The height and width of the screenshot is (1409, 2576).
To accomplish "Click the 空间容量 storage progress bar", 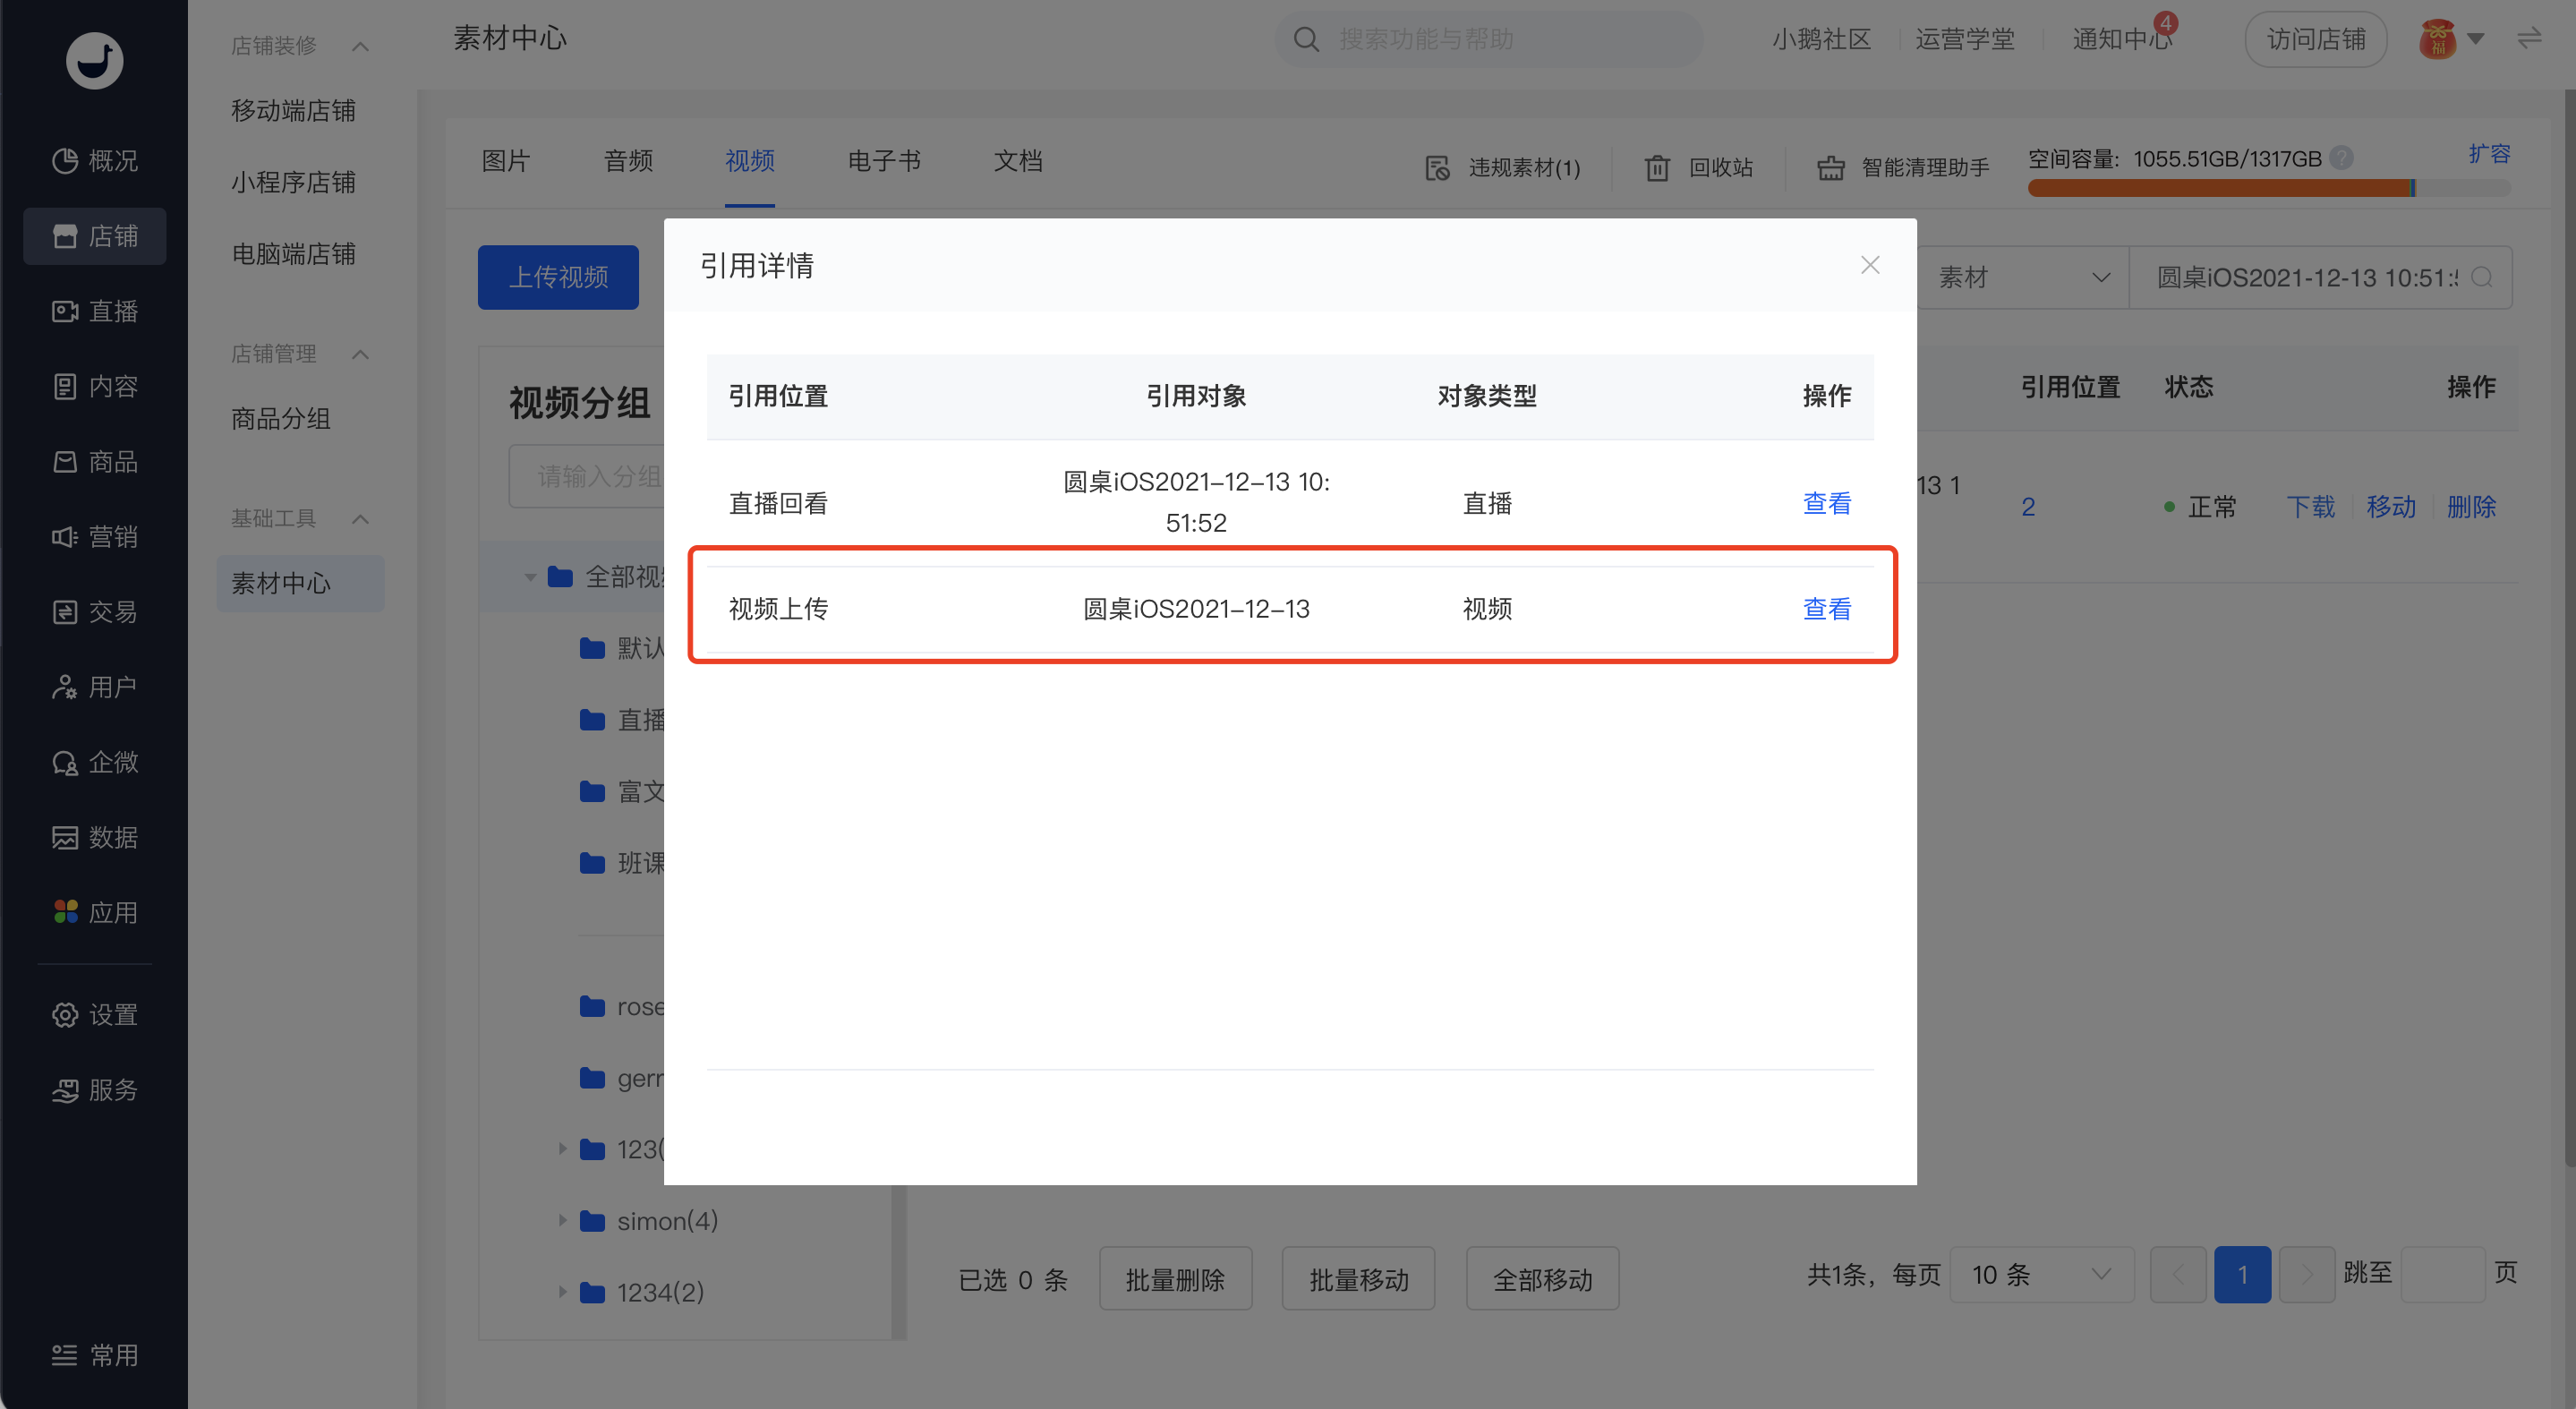I will pyautogui.click(x=2268, y=188).
